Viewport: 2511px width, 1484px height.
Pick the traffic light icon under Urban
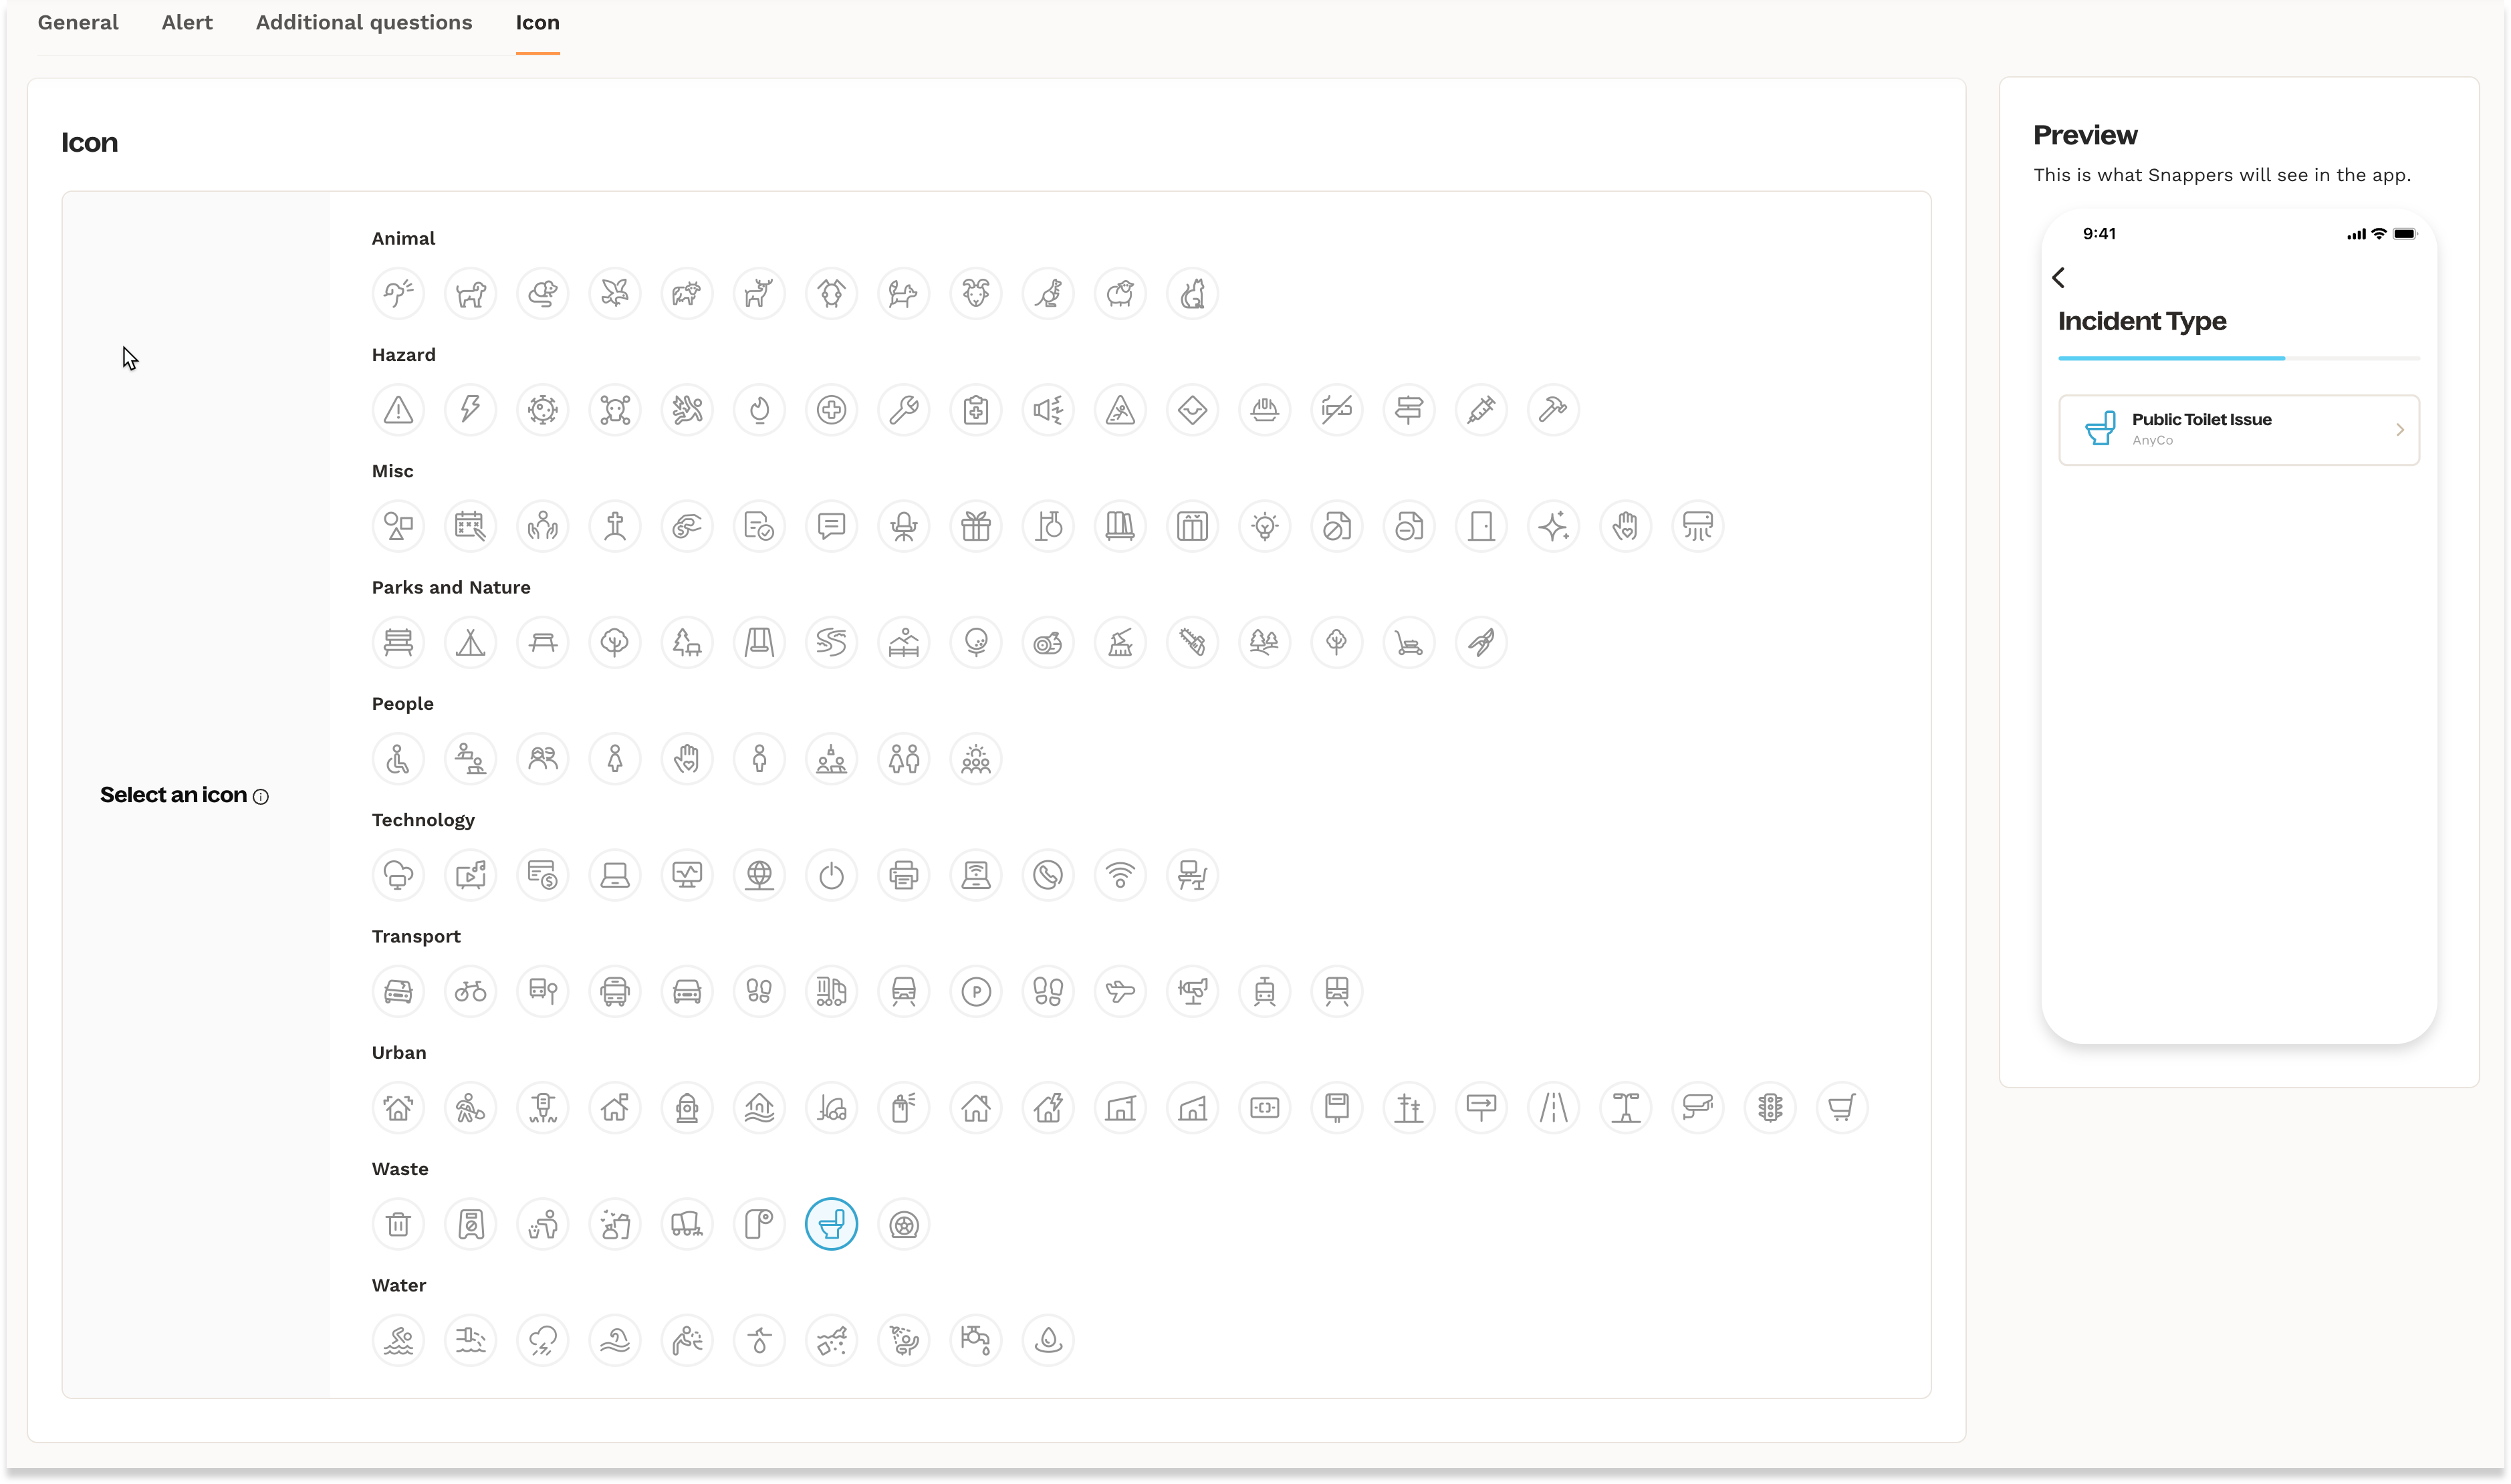(x=1770, y=1108)
